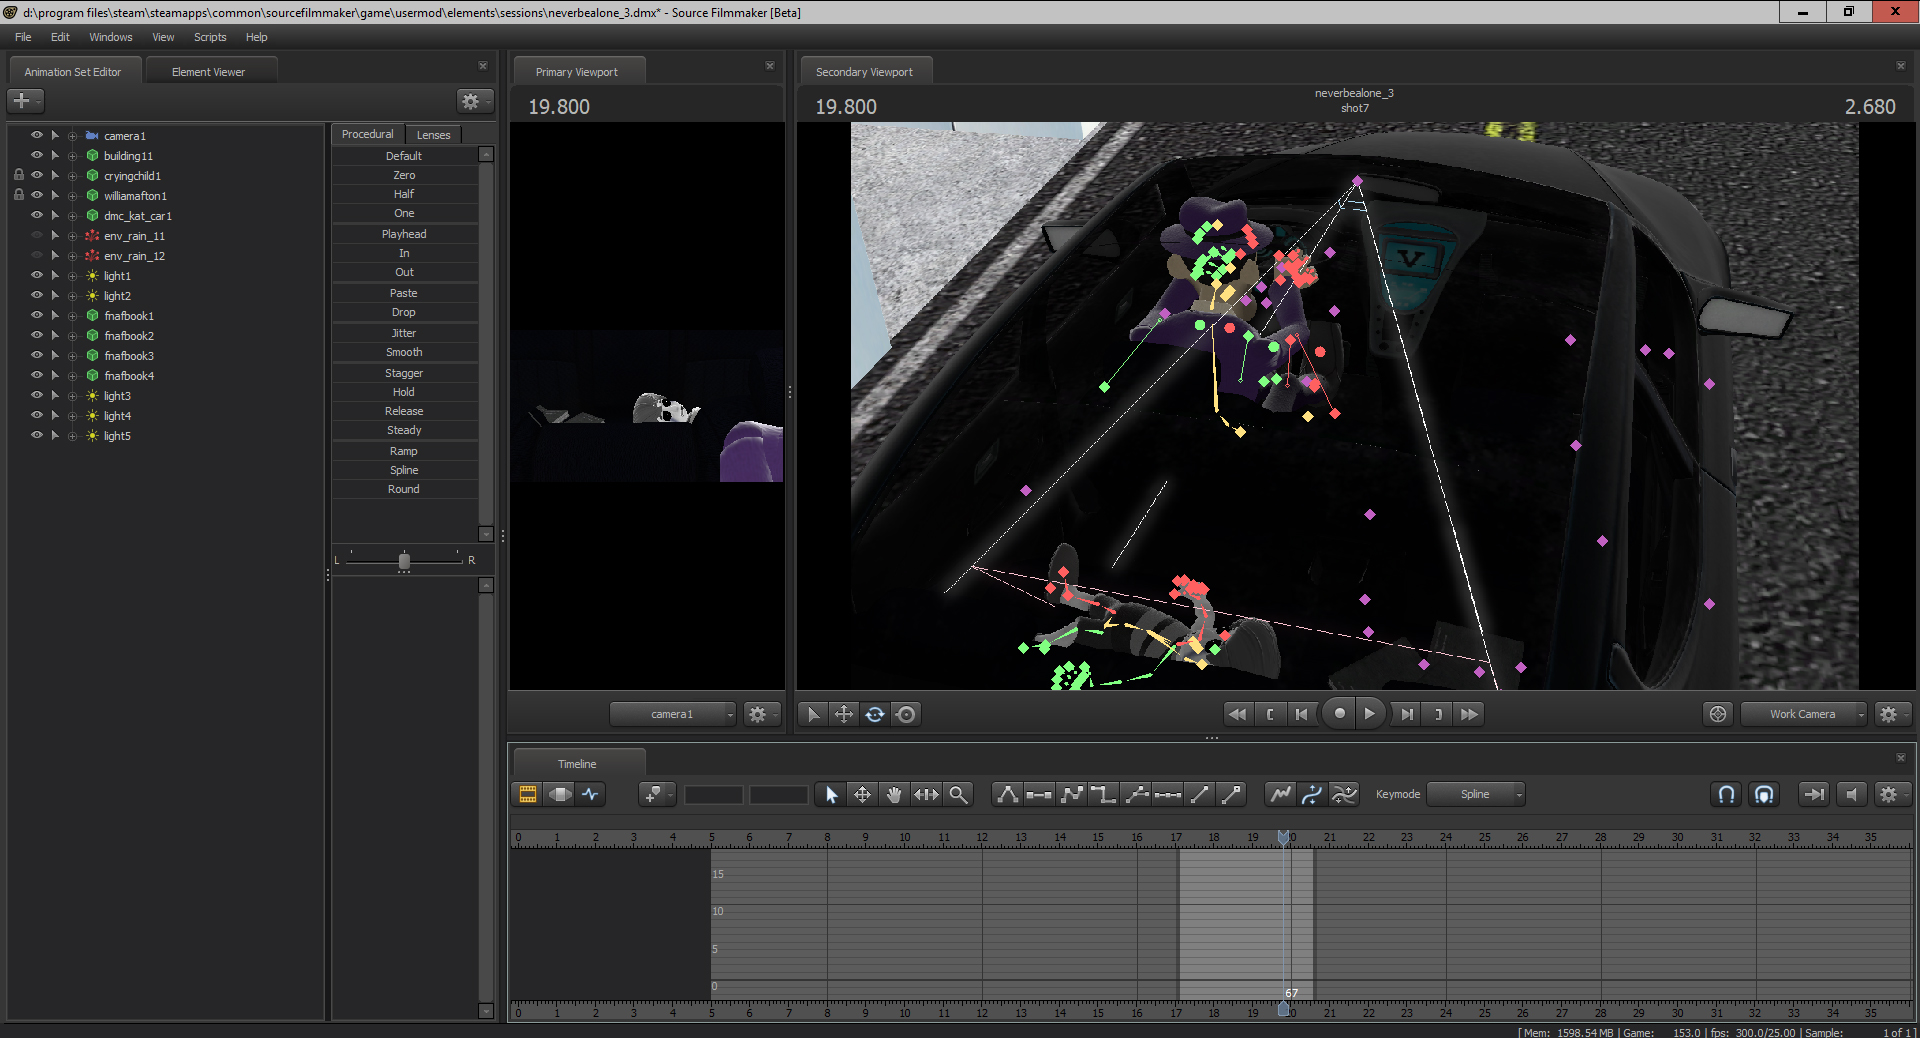
Task: Click the L-R procedural slider handle
Action: tap(404, 561)
